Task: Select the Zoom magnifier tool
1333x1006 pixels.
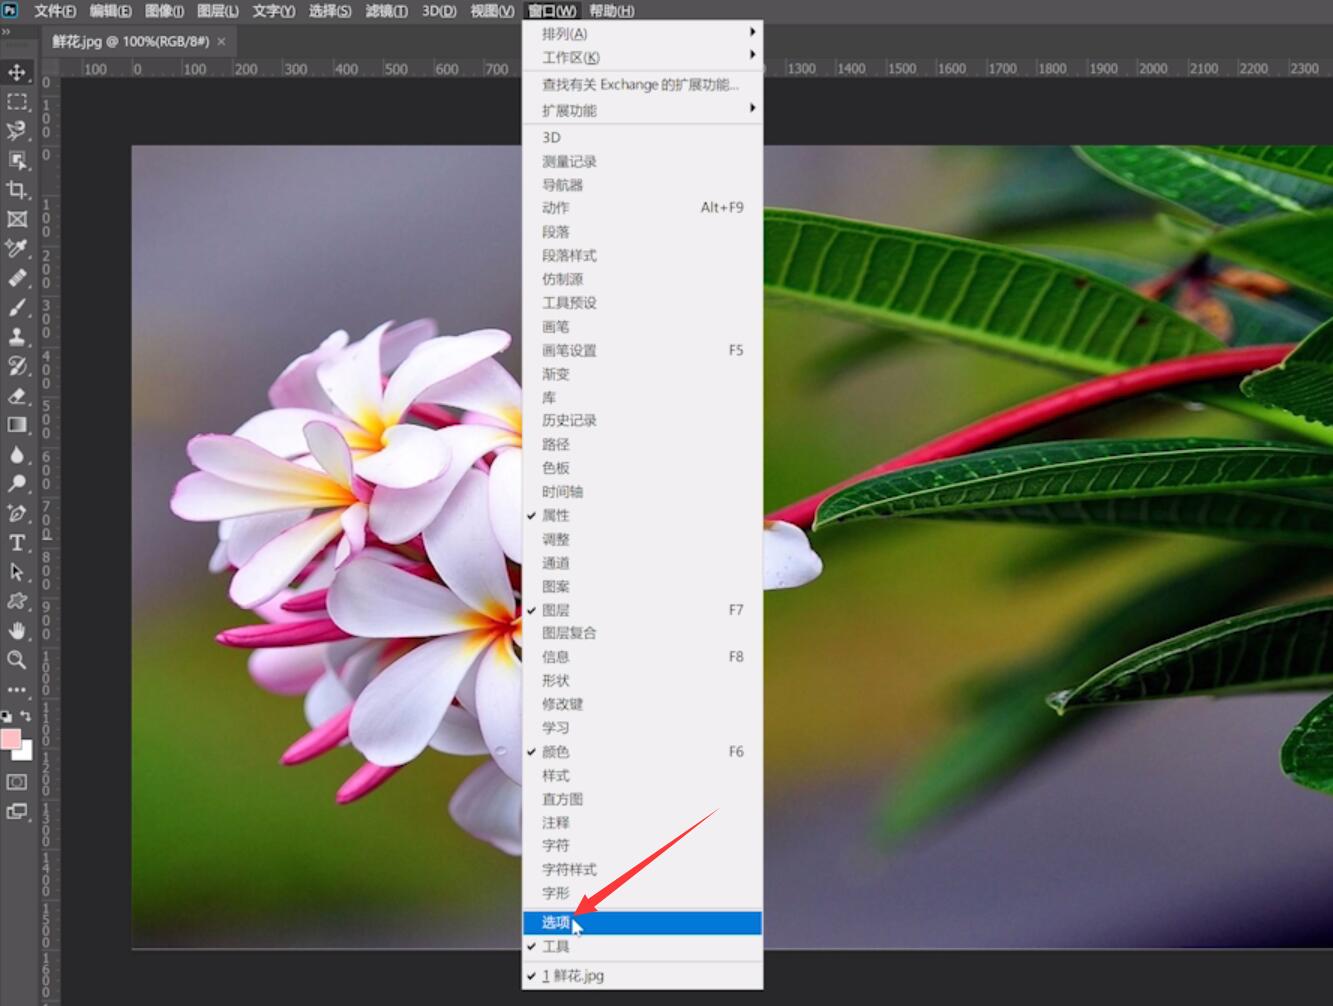Action: 17,660
